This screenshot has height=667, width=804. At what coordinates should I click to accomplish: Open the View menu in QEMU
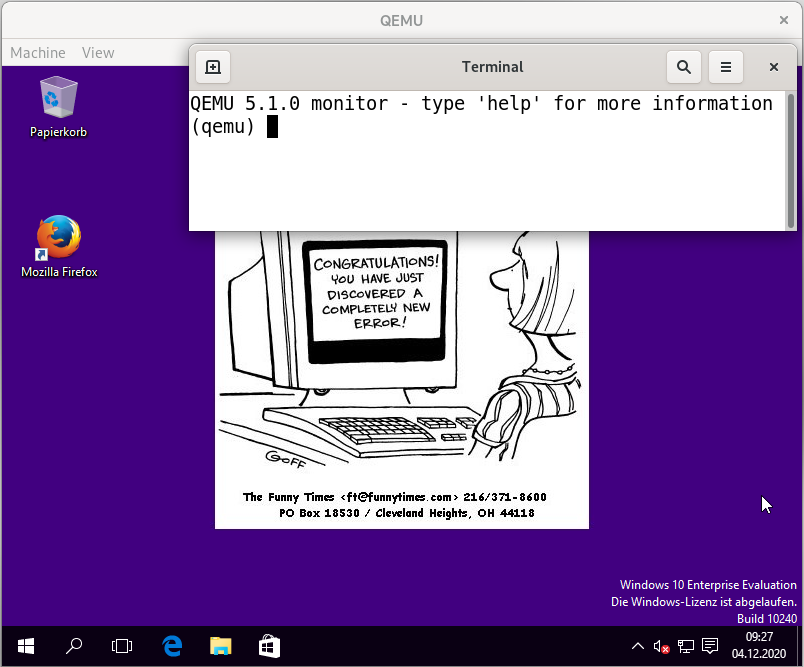coord(98,53)
